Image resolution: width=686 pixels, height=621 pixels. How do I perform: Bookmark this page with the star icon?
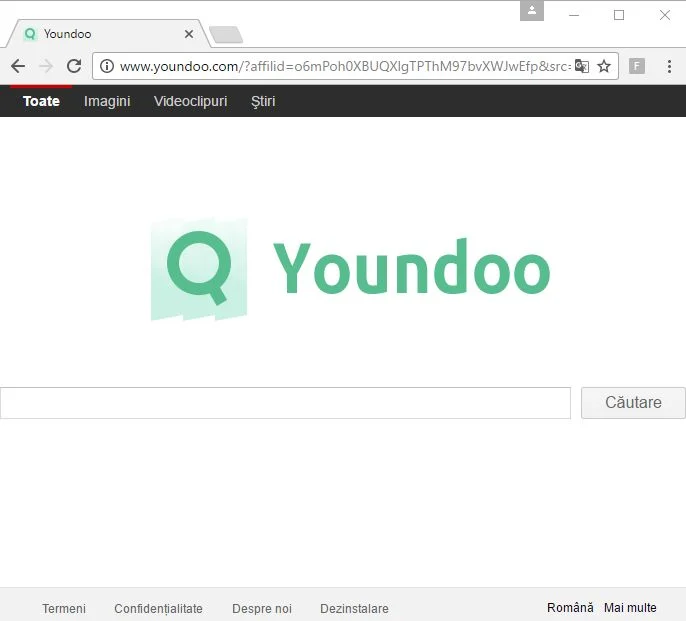604,66
